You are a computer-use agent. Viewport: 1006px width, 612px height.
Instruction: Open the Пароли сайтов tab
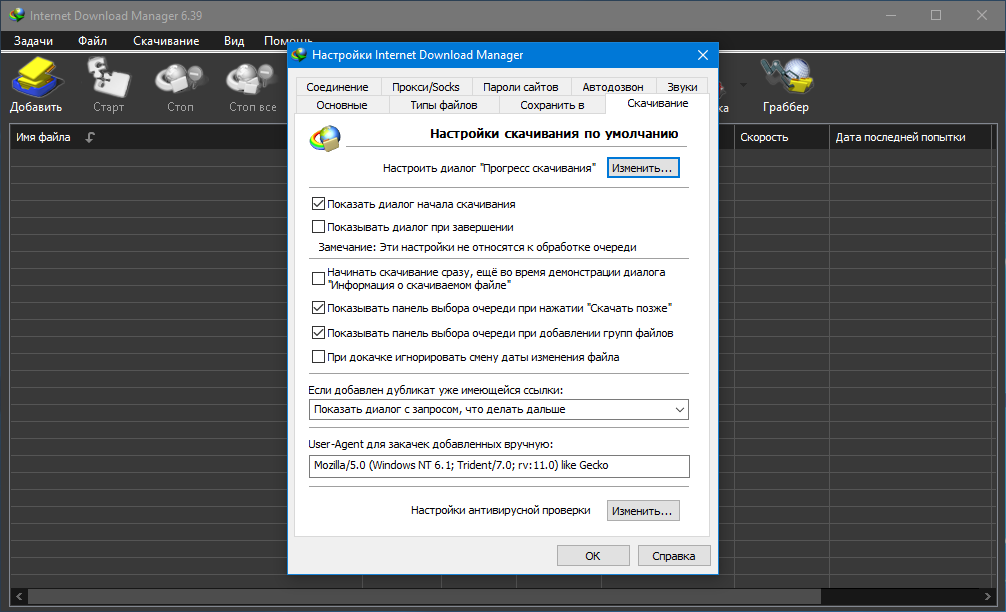click(520, 87)
